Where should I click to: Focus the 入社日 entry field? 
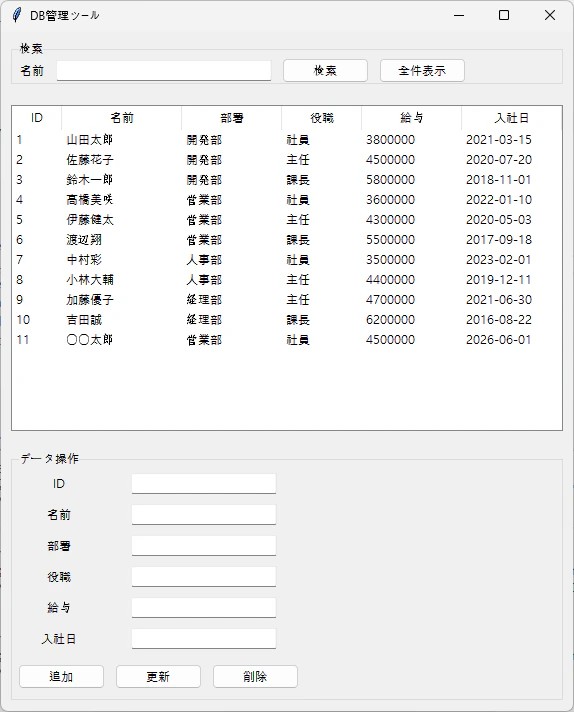pos(204,638)
